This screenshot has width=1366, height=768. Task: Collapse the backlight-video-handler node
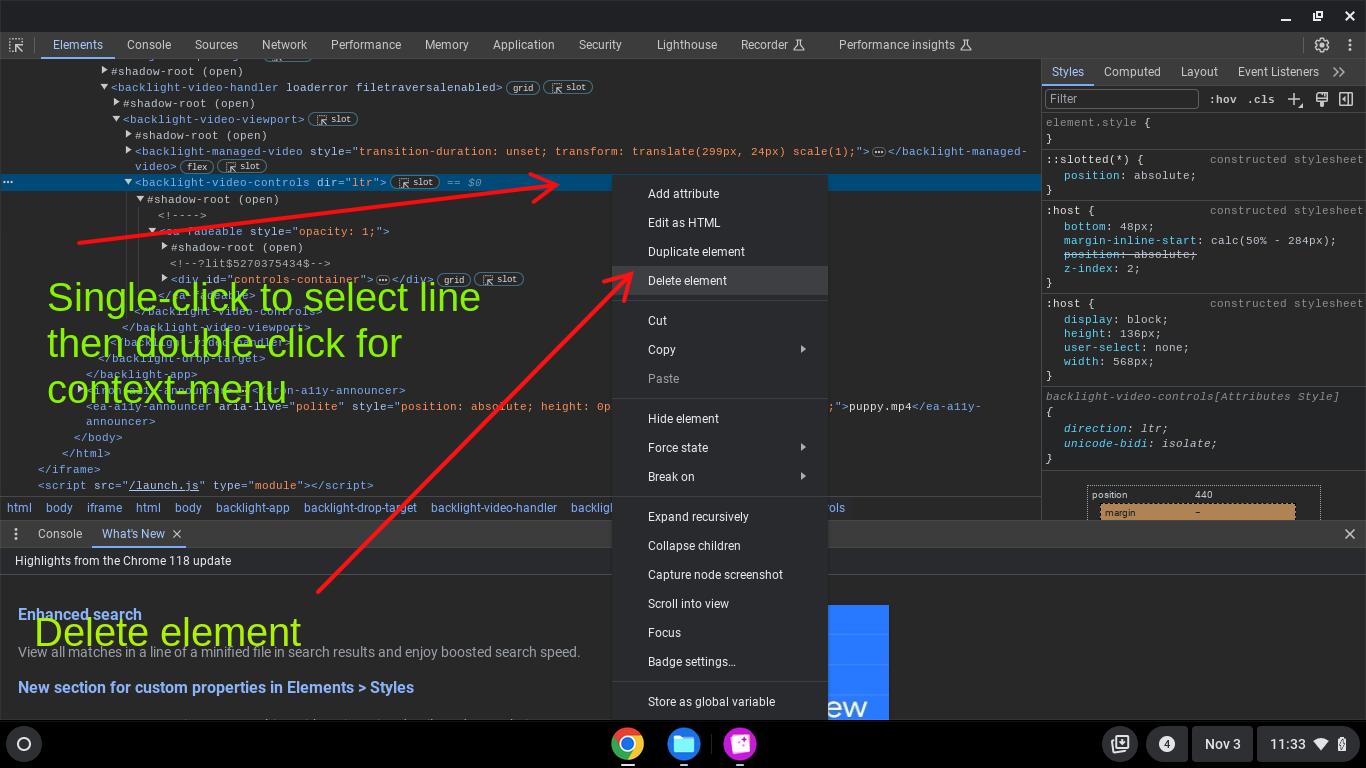(x=104, y=88)
